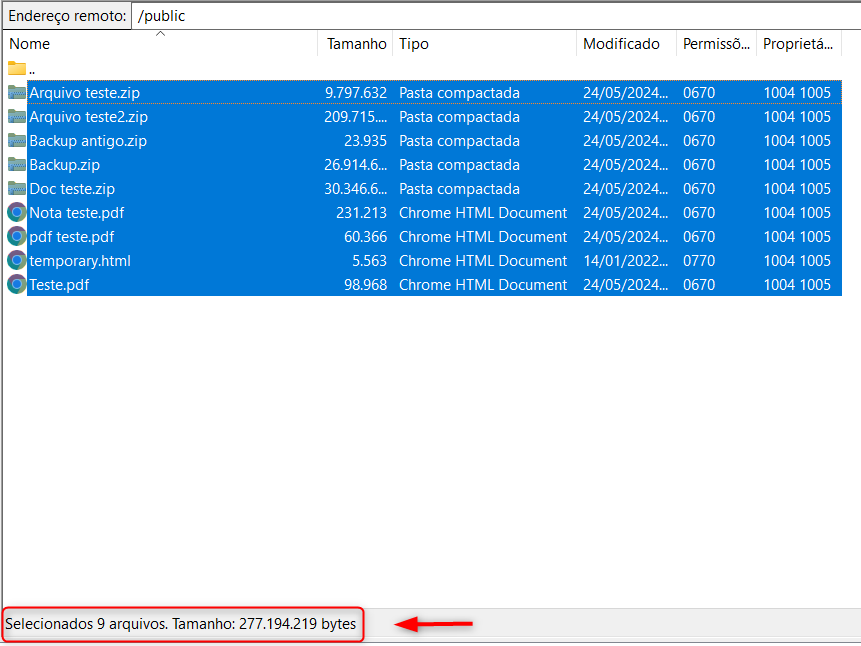
Task: Click the Backup antigo.zip folder icon
Action: 17,141
